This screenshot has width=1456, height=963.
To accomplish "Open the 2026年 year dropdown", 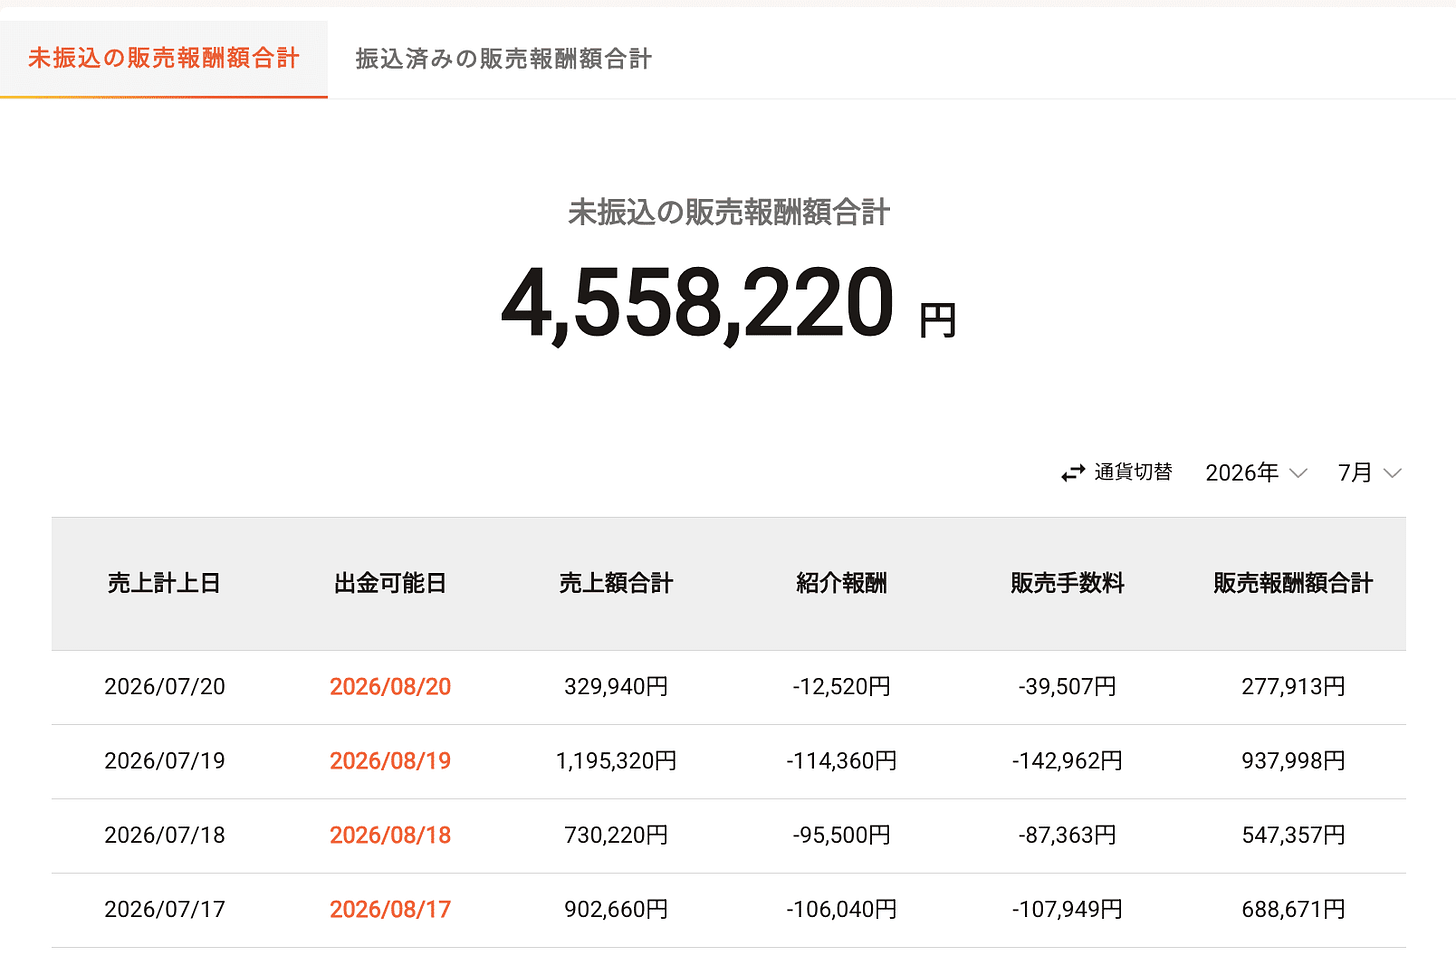I will (x=1256, y=473).
